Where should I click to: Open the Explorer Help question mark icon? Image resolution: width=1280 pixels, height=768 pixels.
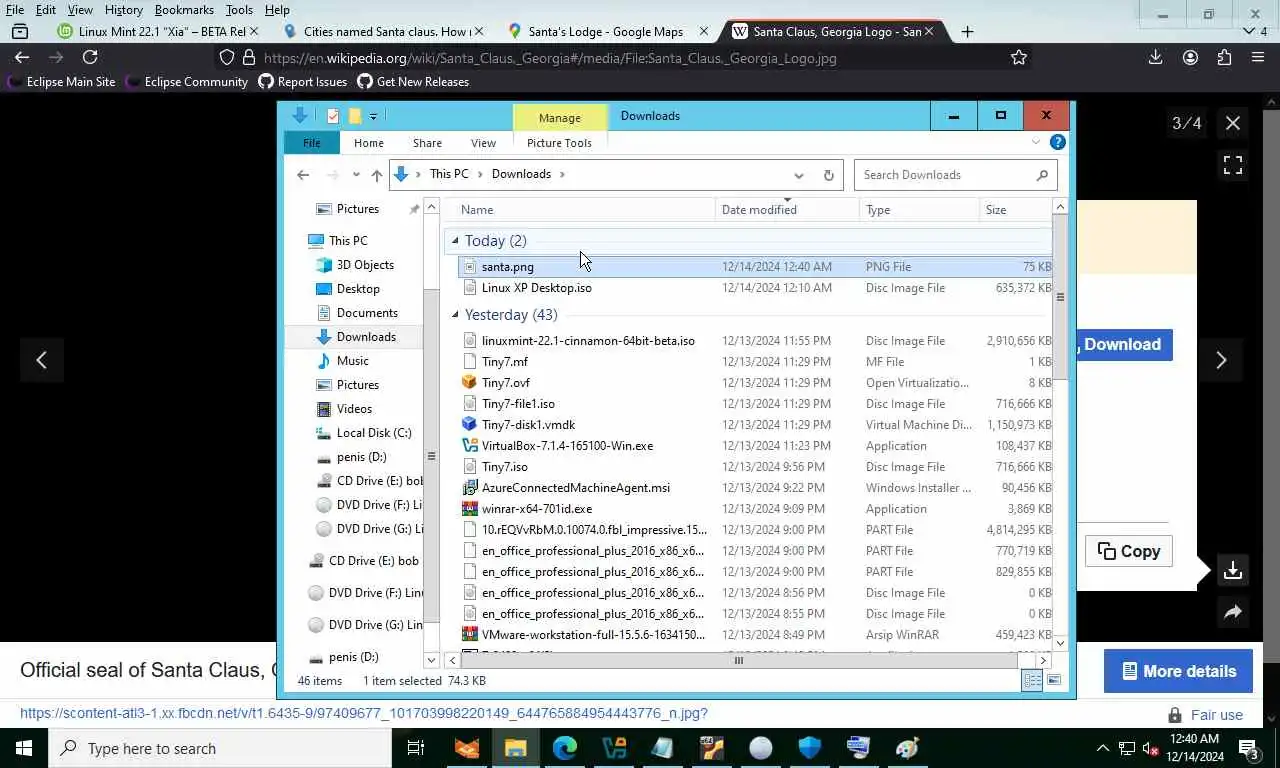pyautogui.click(x=1058, y=142)
